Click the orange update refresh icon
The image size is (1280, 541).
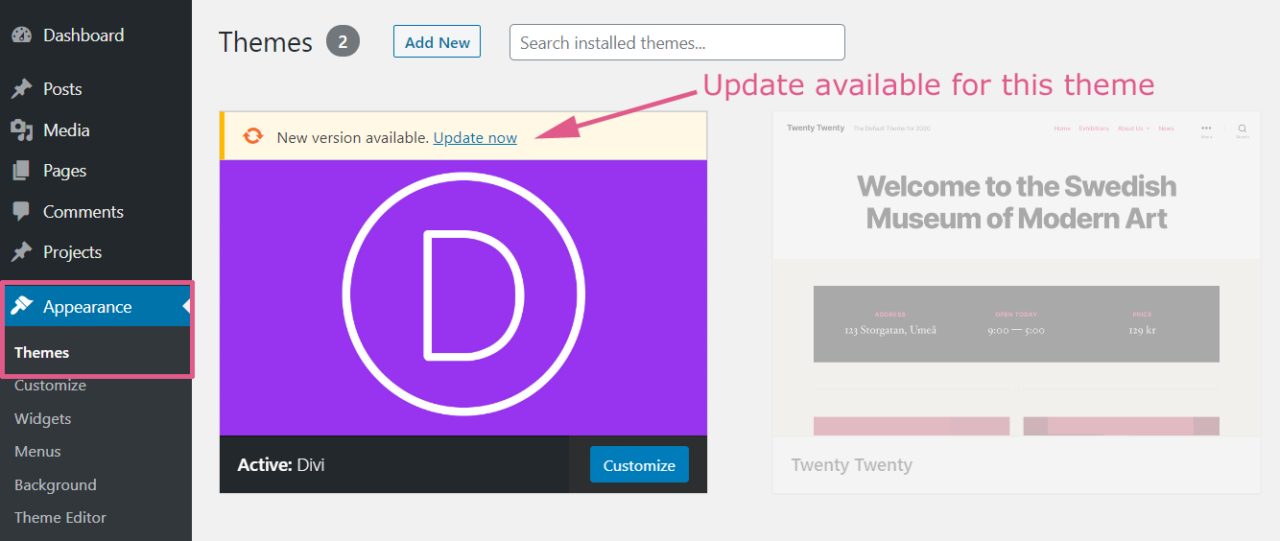[x=254, y=137]
